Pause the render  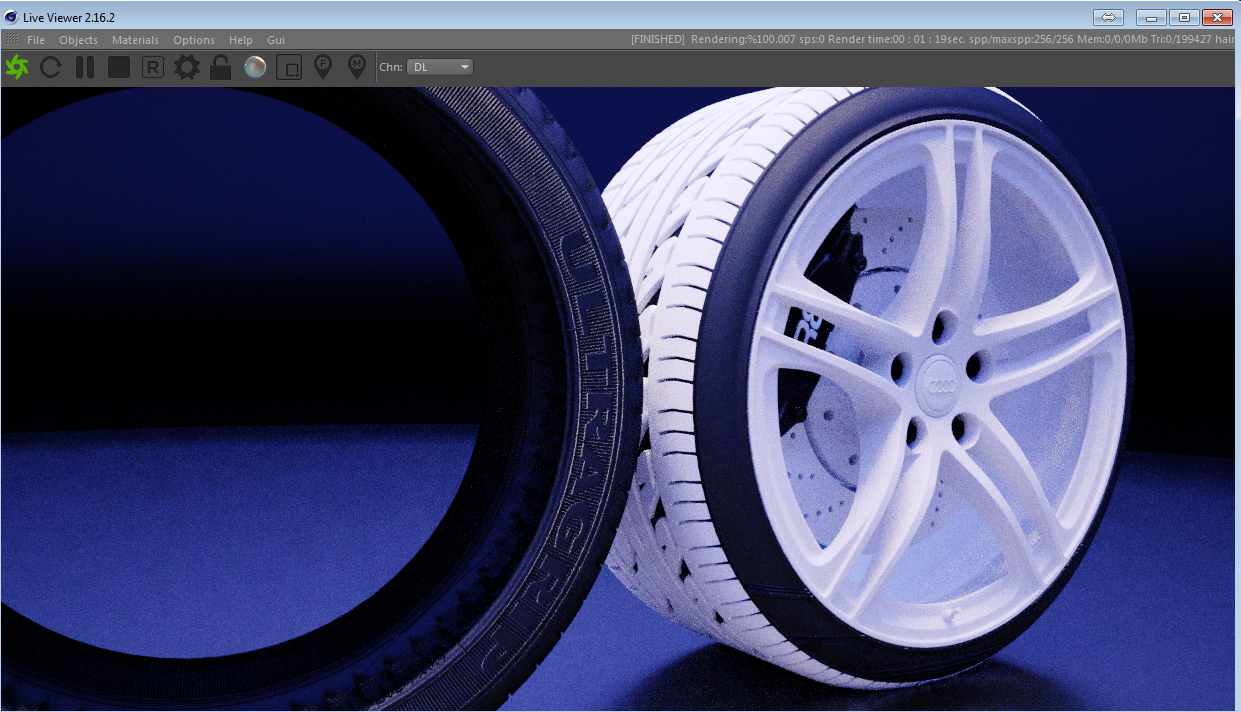pyautogui.click(x=85, y=67)
